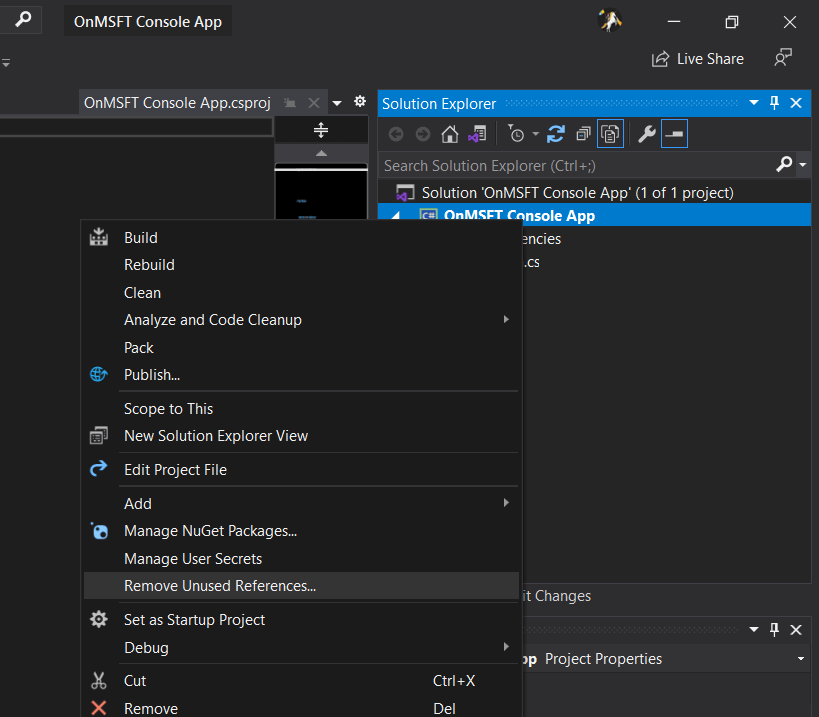The width and height of the screenshot is (819, 717).
Task: Open Analyze and Code Cleanup submenu
Action: (301, 320)
